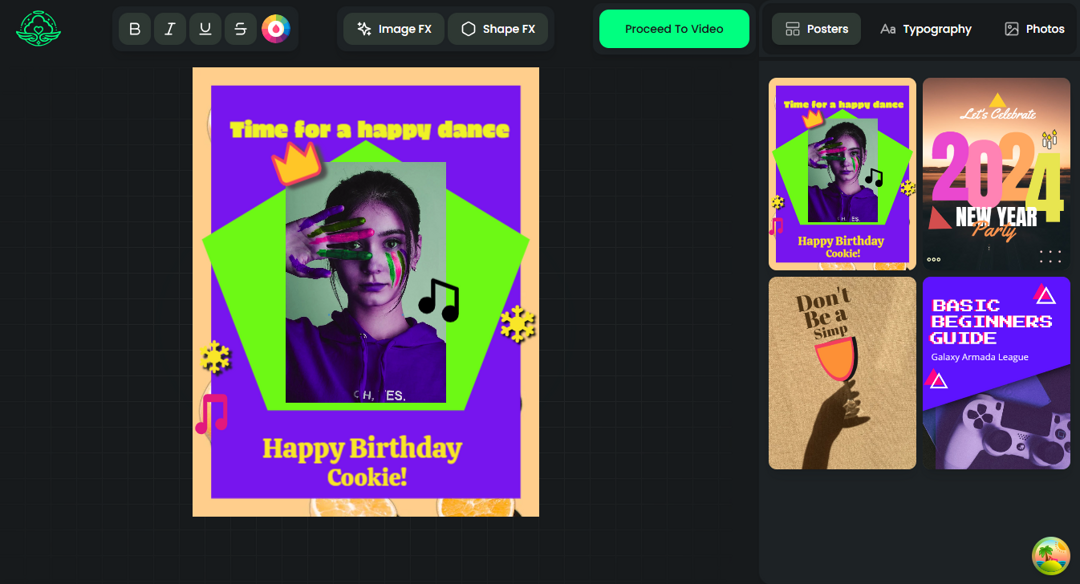Image resolution: width=1080 pixels, height=584 pixels.
Task: Click the beach avatar icon
Action: click(1051, 556)
